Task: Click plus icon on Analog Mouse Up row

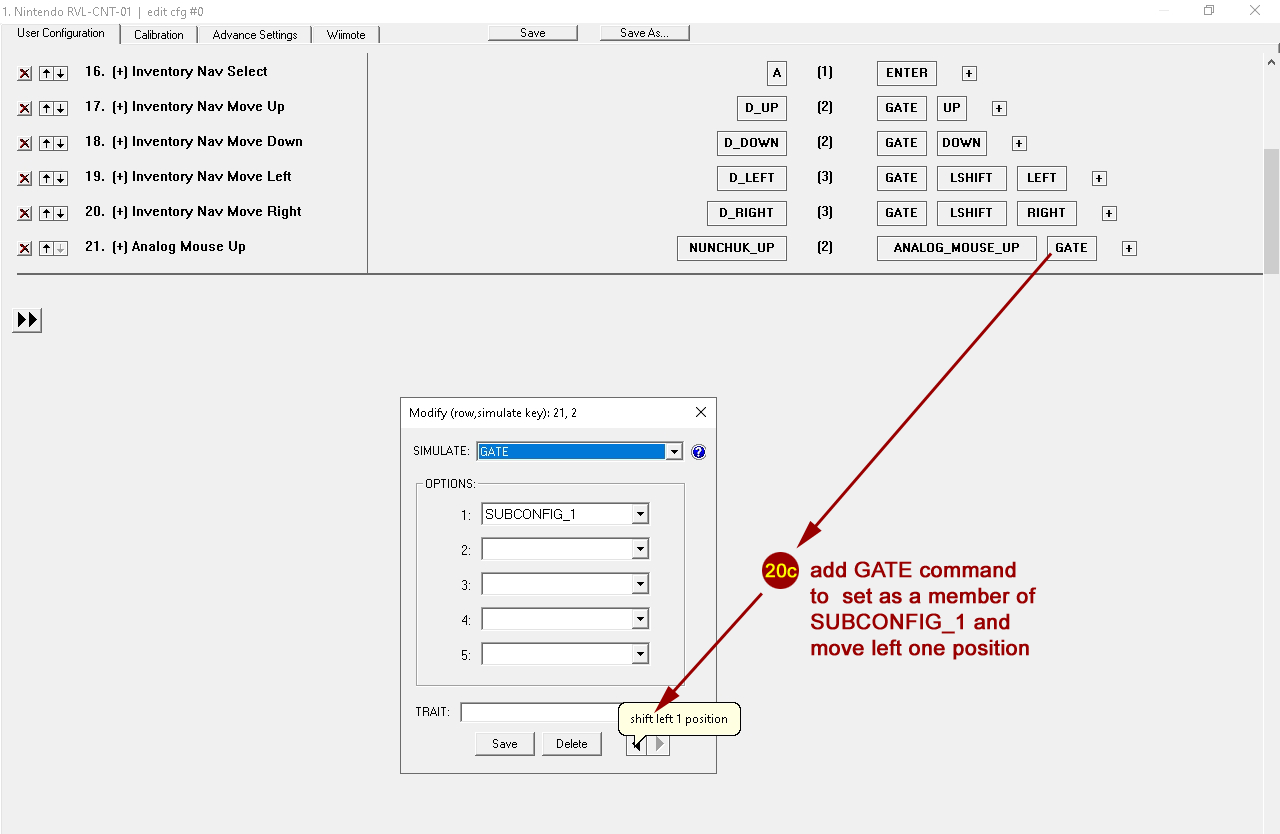Action: pyautogui.click(x=1129, y=249)
